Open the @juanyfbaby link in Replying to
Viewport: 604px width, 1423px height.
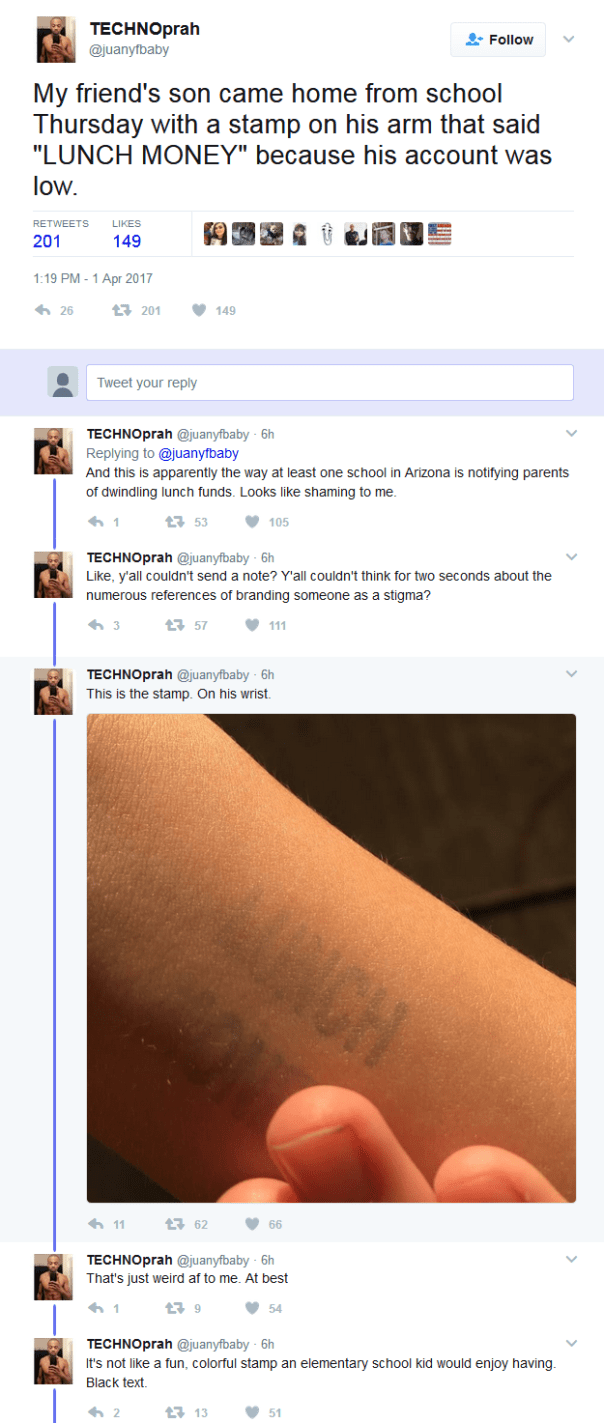click(198, 453)
